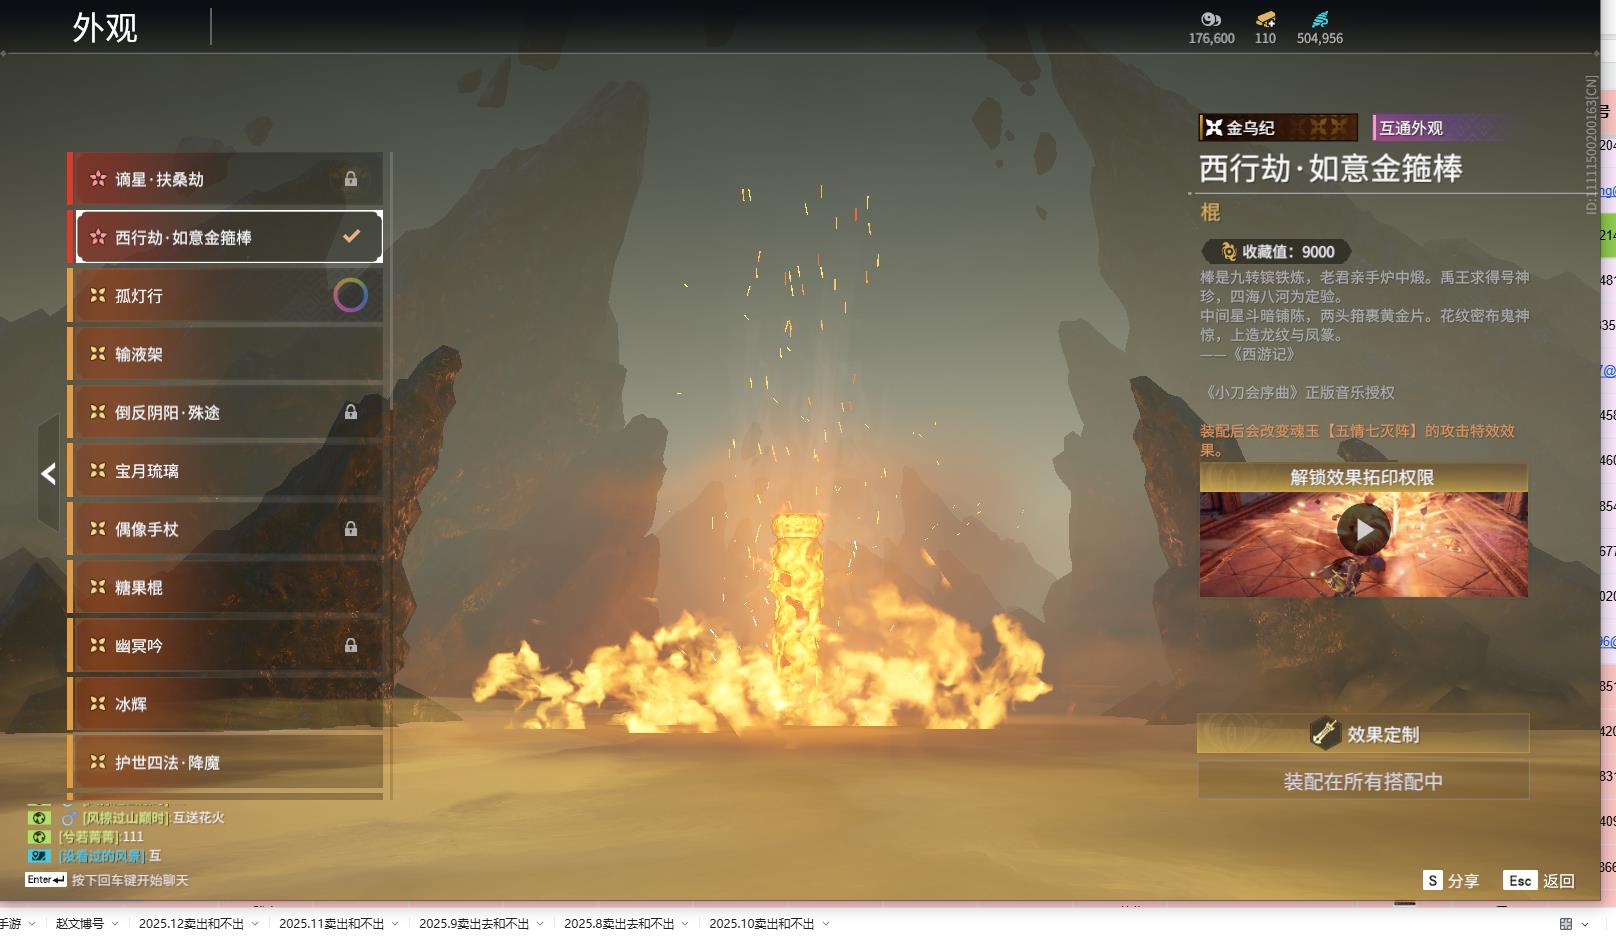The image size is (1616, 939).
Task: Collapse the skin list with left arrow
Action: (48, 474)
